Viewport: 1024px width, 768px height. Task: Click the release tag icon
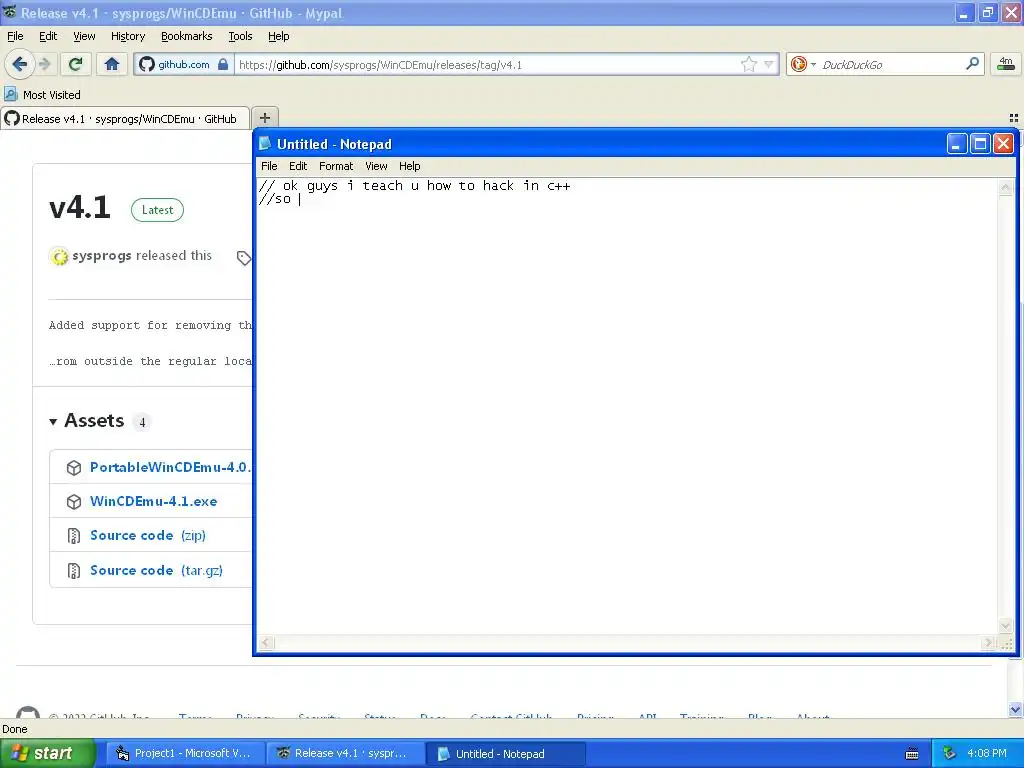(x=244, y=258)
